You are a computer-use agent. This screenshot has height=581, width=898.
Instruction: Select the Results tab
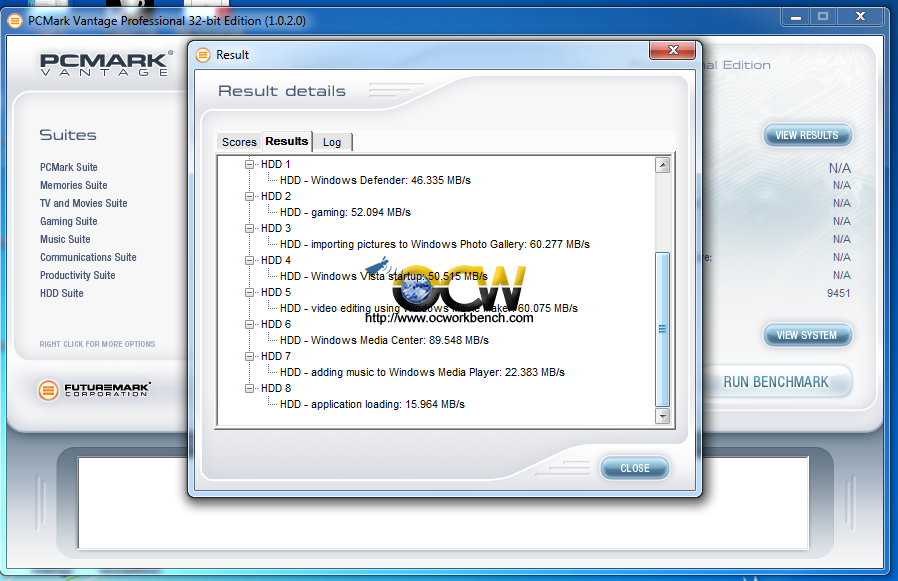[x=287, y=141]
